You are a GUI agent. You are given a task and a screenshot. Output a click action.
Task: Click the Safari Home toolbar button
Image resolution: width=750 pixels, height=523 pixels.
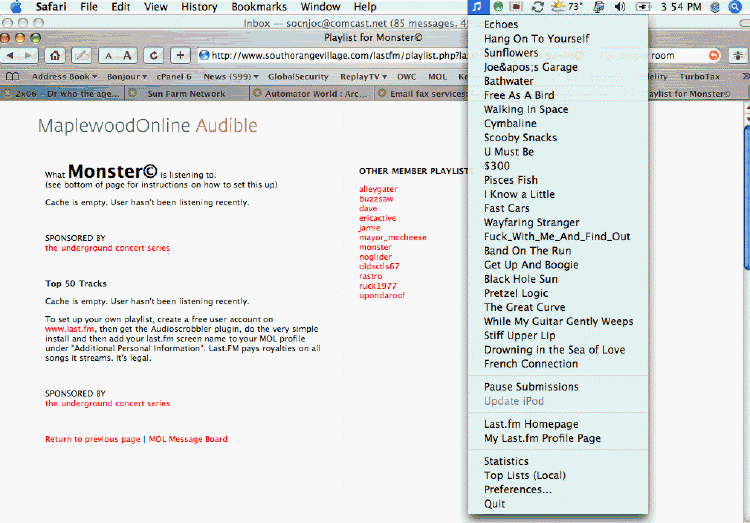point(55,56)
